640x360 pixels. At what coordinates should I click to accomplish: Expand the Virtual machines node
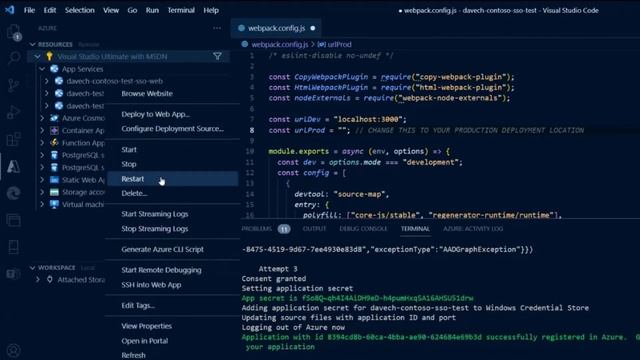pyautogui.click(x=42, y=204)
